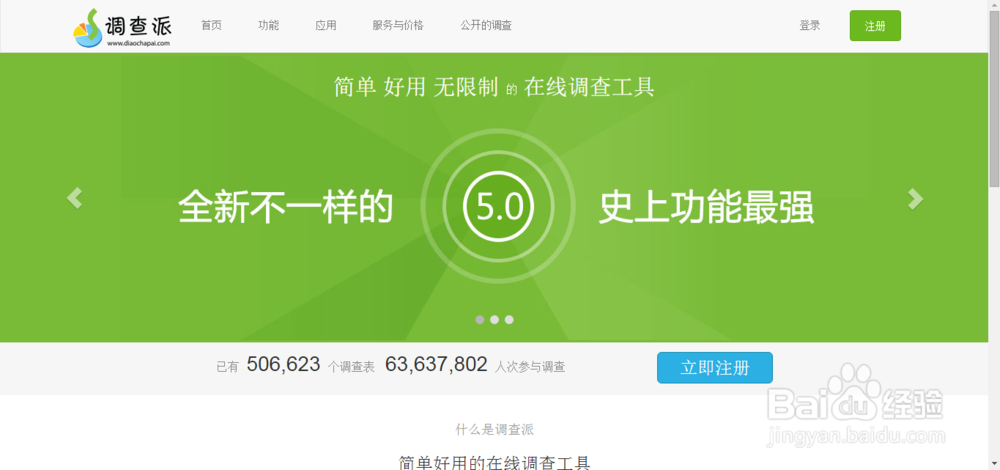Open the 功能 menu item
This screenshot has width=1000, height=470.
pos(268,26)
